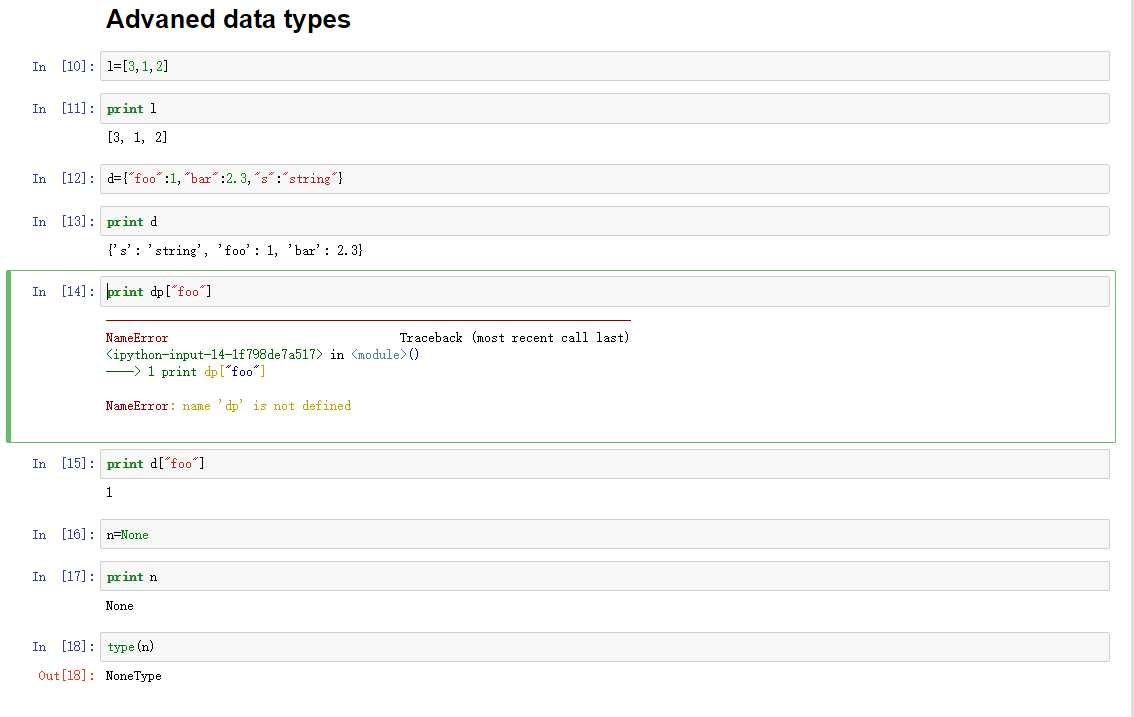Image resolution: width=1134 pixels, height=717 pixels.
Task: Click the ipython-input-14 traceback line
Action: [x=263, y=355]
